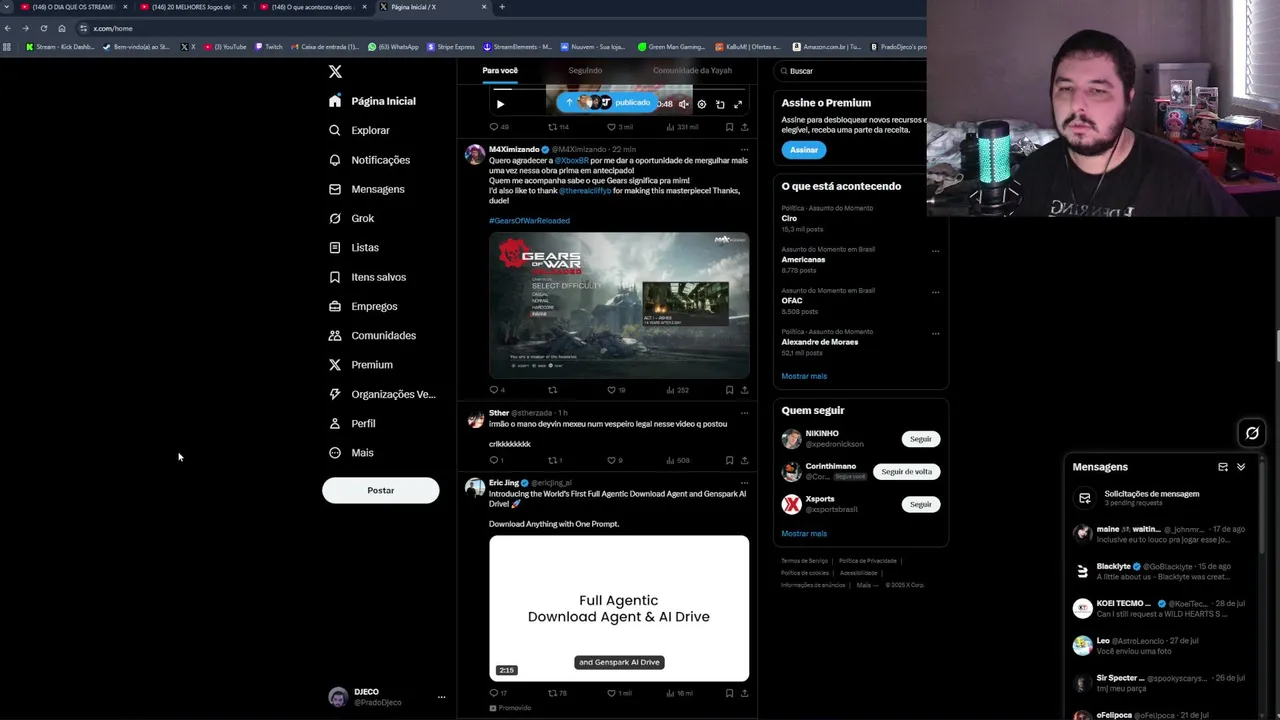The image size is (1280, 720).
Task: Open Listas in the sidebar
Action: pyautogui.click(x=354, y=247)
